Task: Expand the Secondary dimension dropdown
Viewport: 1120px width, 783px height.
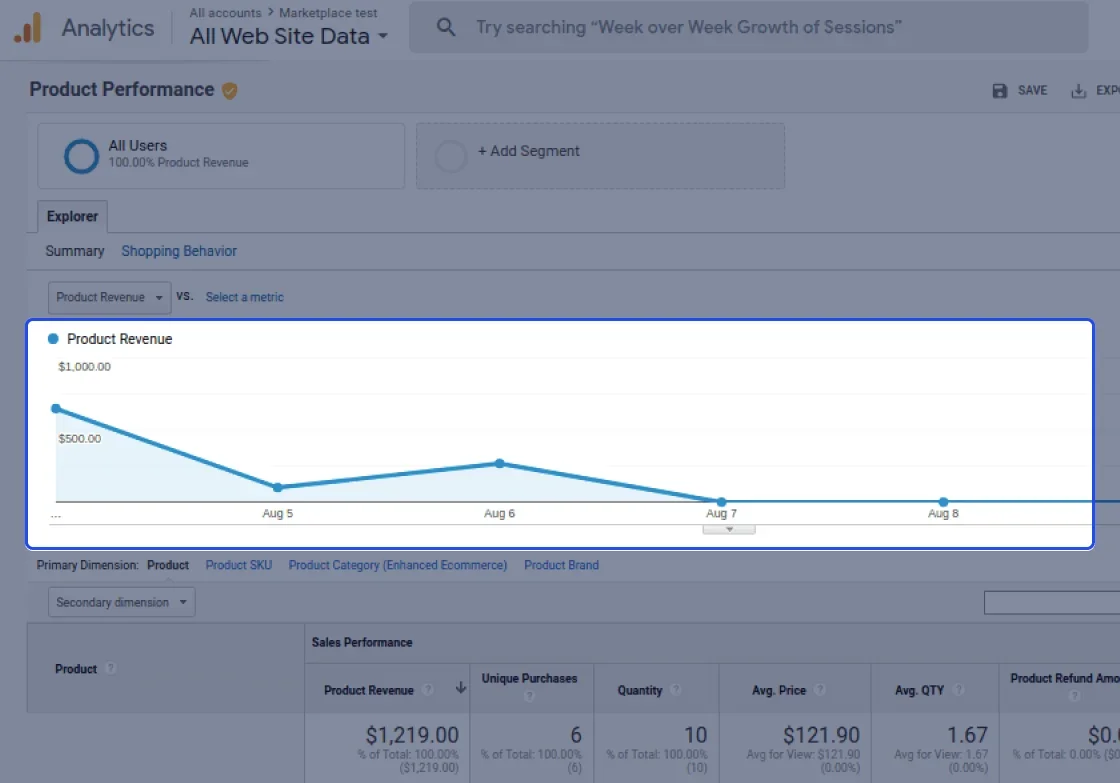Action: pyautogui.click(x=121, y=602)
